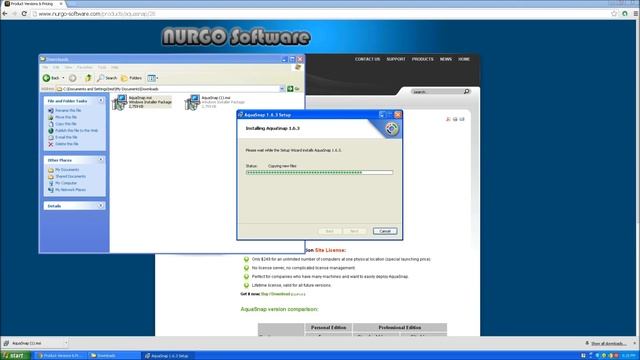
Task: Click SUPPORT in website navigation
Action: [x=396, y=59]
